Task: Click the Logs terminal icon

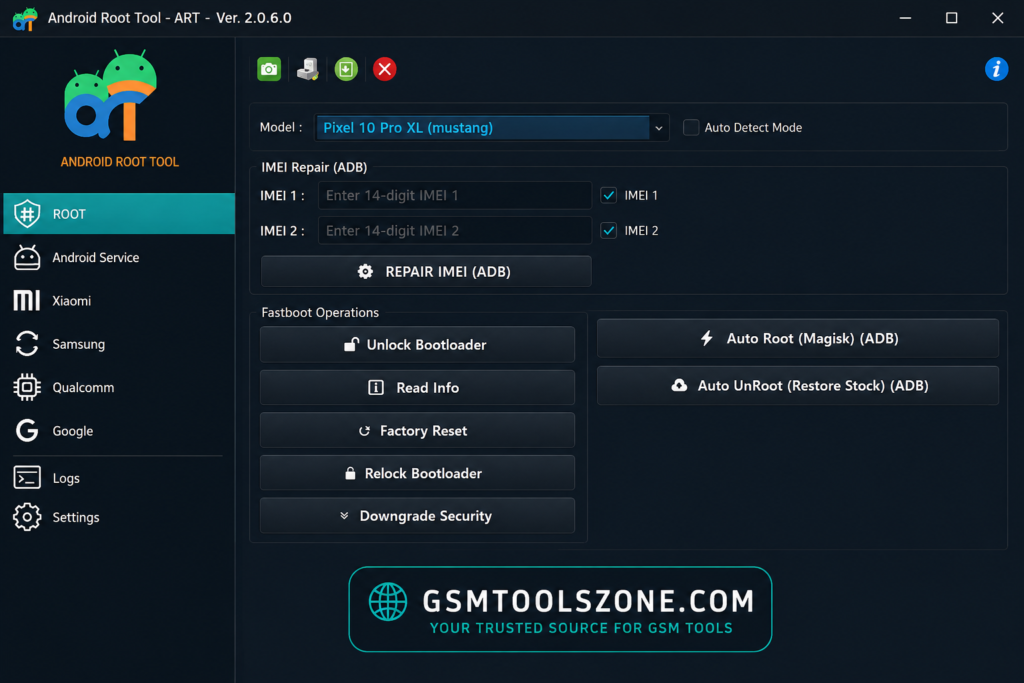Action: 27,477
